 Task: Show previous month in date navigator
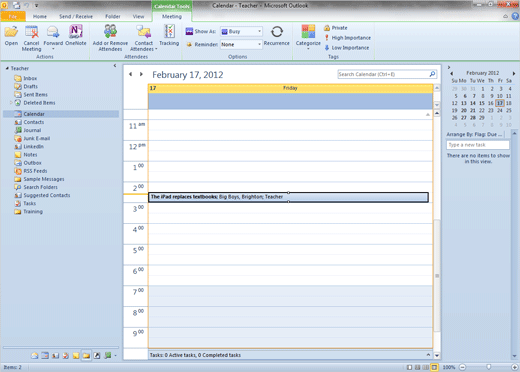pyautogui.click(x=451, y=73)
